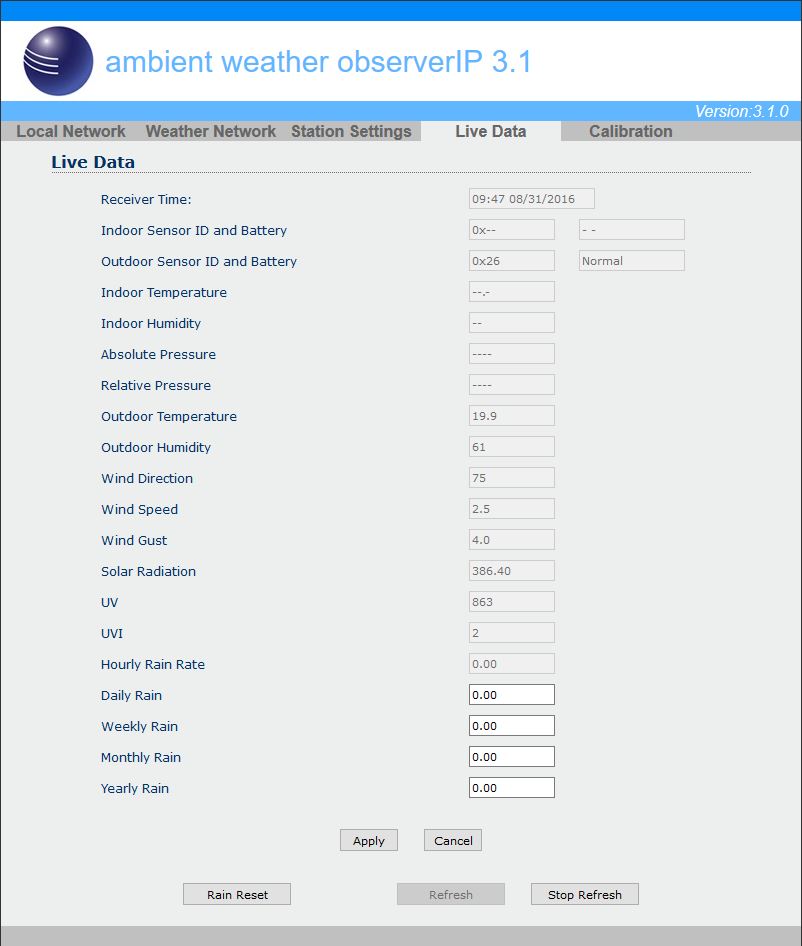The width and height of the screenshot is (802, 946).
Task: Click the Indoor Temperature value field
Action: tap(512, 292)
